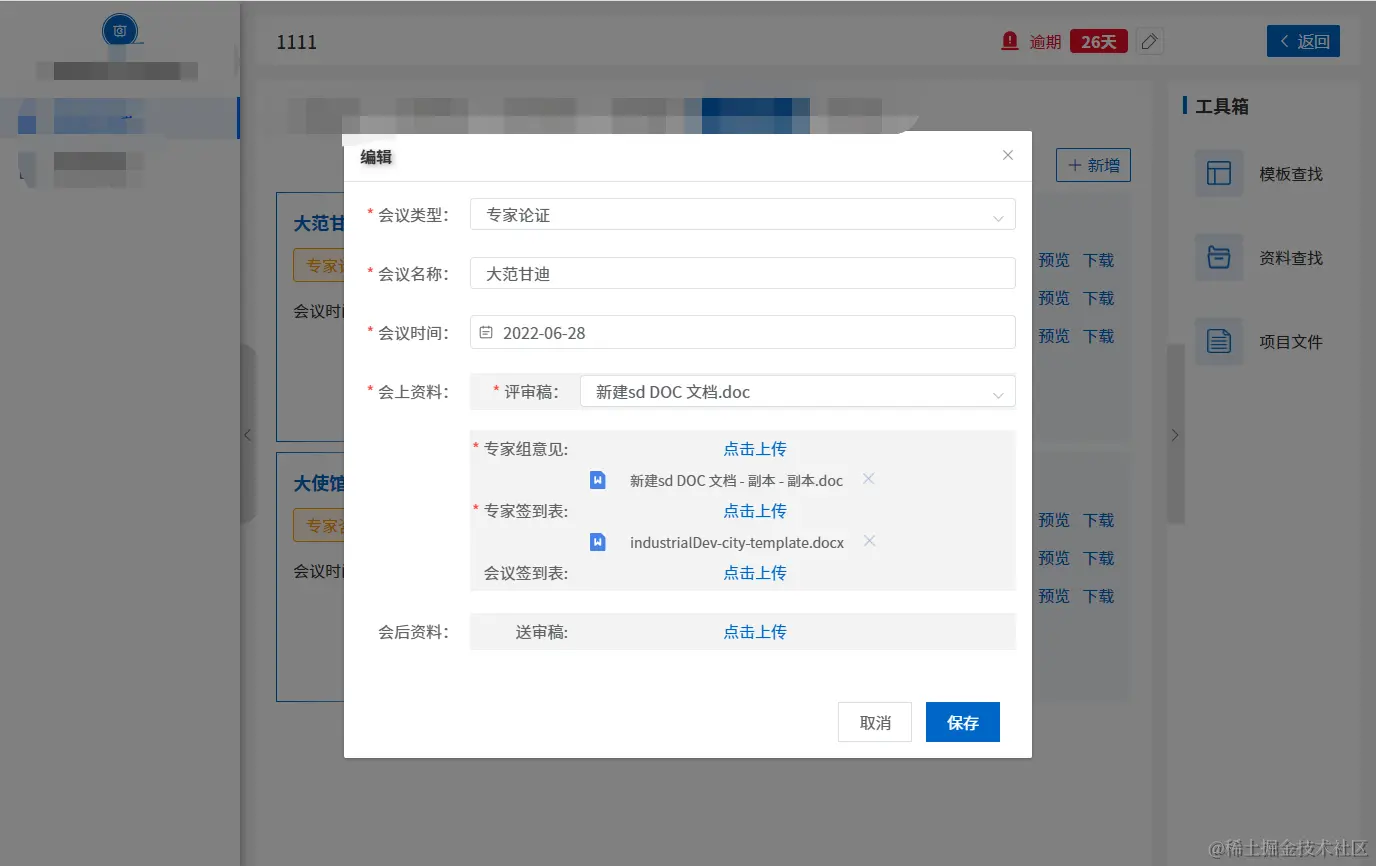Click the 会议名称 input field containing 大范甘迪
This screenshot has height=866, width=1376.
pos(743,273)
